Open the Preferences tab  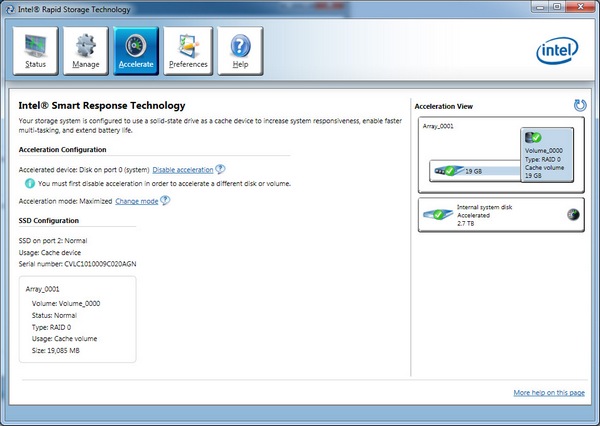(x=188, y=51)
